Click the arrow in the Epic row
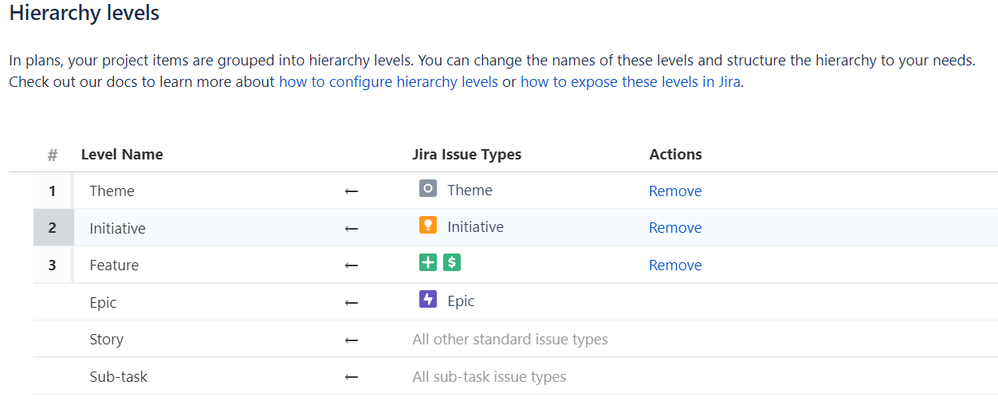The width and height of the screenshot is (998, 405). pos(351,302)
